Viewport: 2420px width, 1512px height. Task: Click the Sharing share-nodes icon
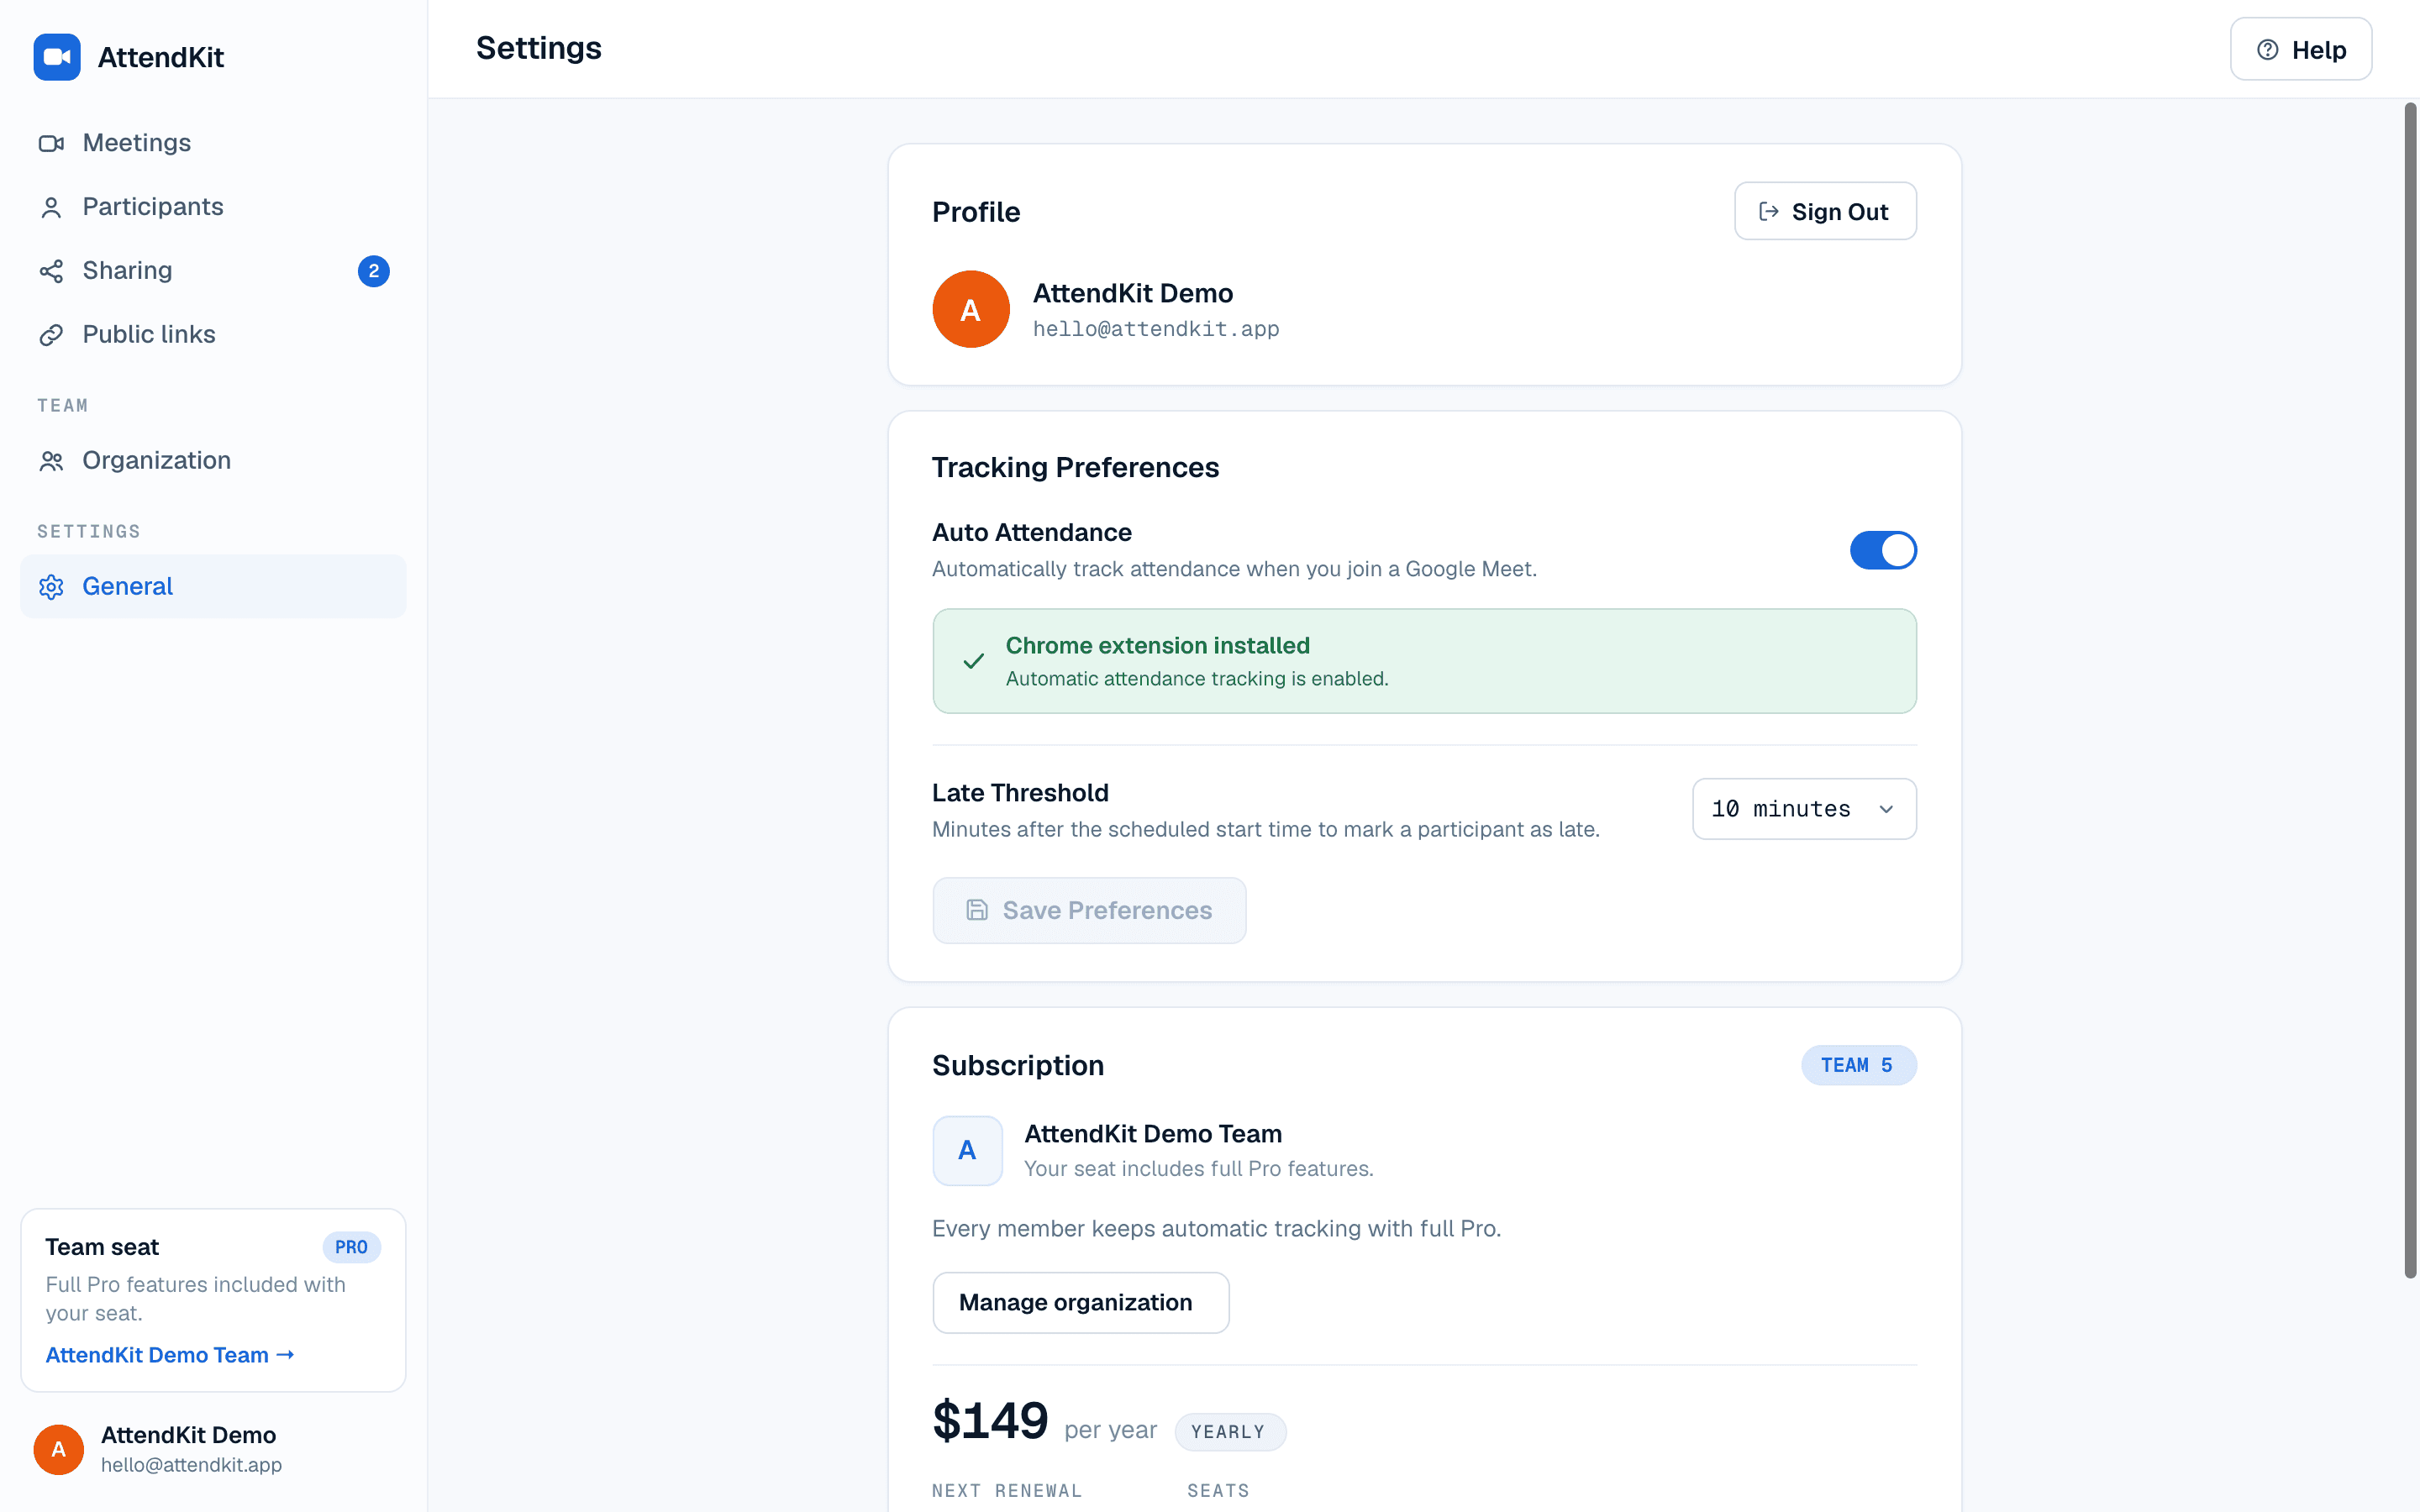[51, 271]
